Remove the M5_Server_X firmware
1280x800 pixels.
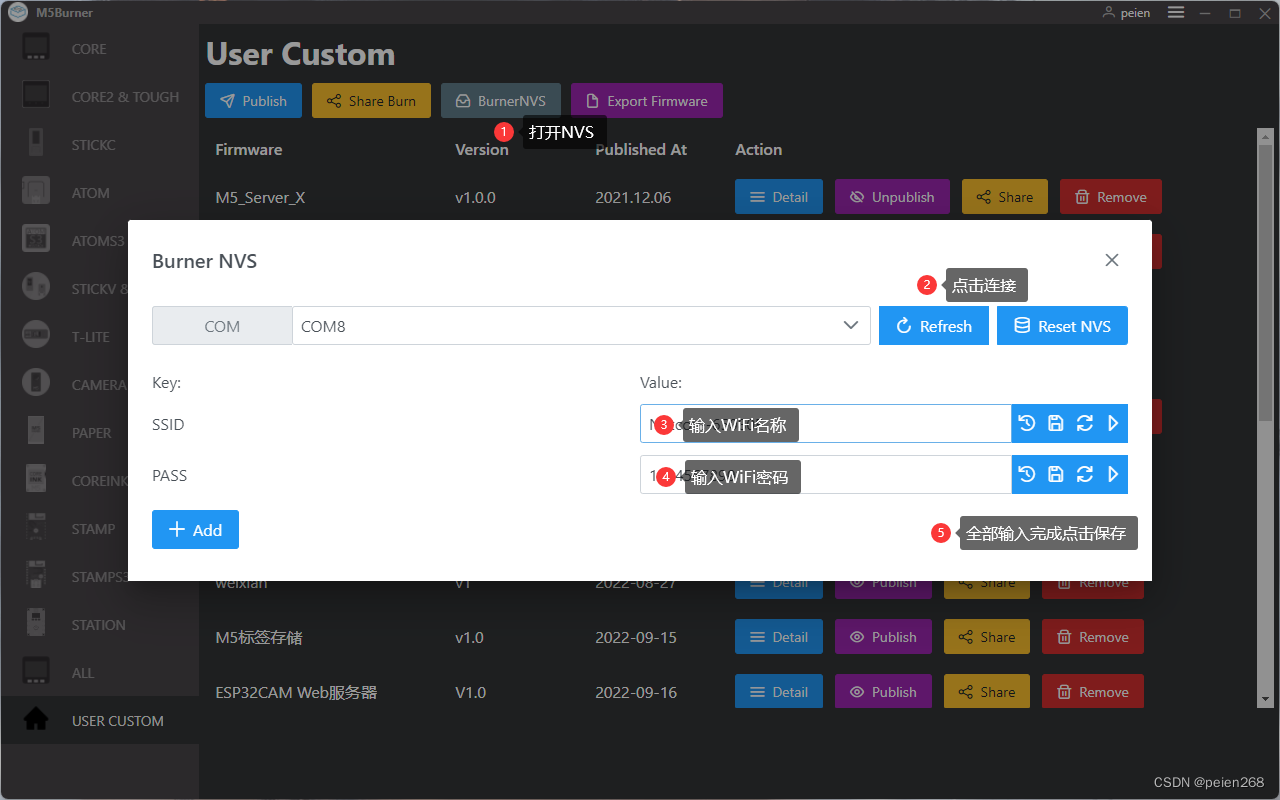click(1111, 197)
